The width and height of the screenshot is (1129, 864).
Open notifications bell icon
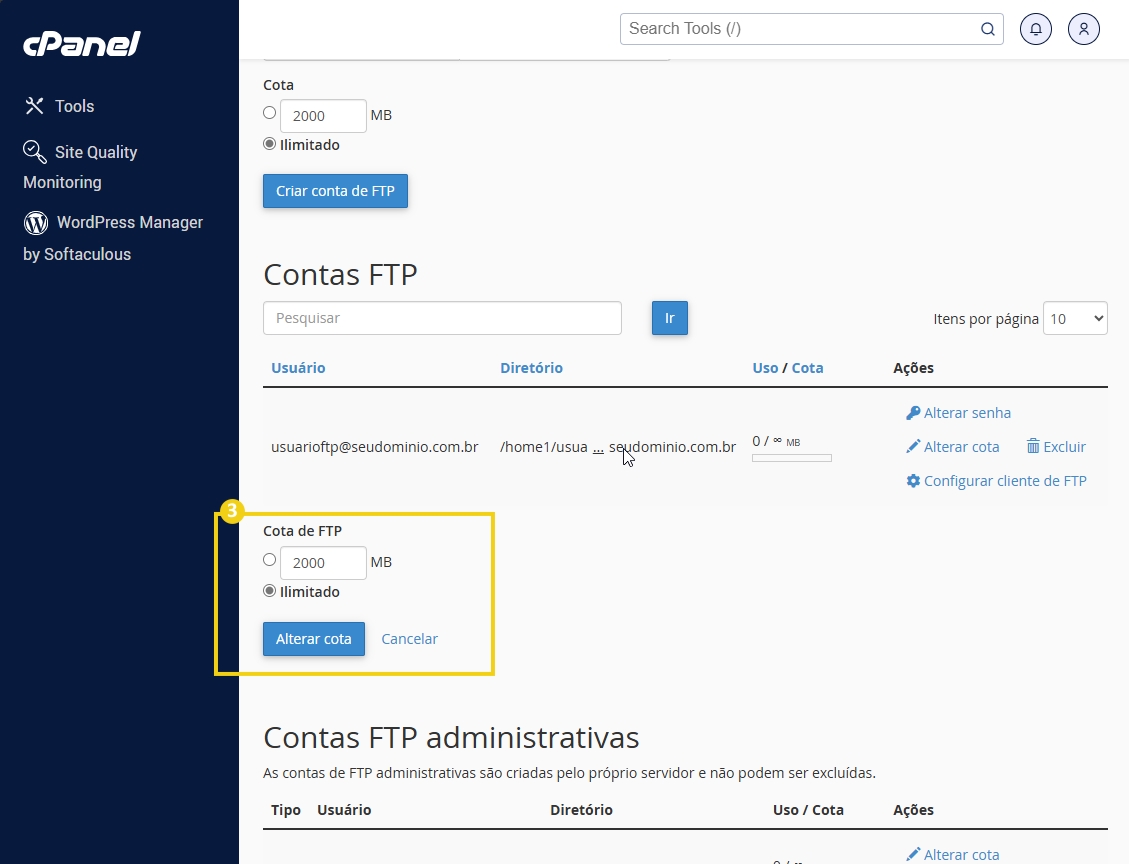[1035, 29]
